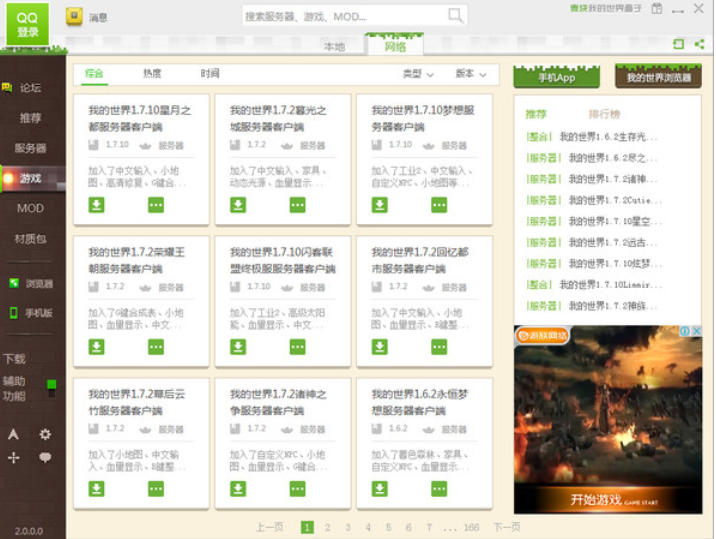Open 推荐 in the sidebar
The height and width of the screenshot is (539, 716).
(30, 118)
